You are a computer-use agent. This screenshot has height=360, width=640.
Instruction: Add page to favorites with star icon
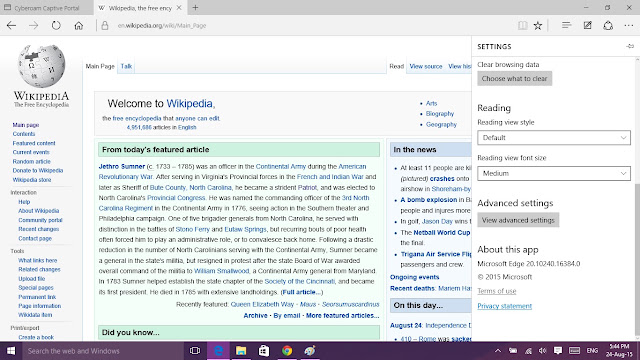click(x=538, y=25)
